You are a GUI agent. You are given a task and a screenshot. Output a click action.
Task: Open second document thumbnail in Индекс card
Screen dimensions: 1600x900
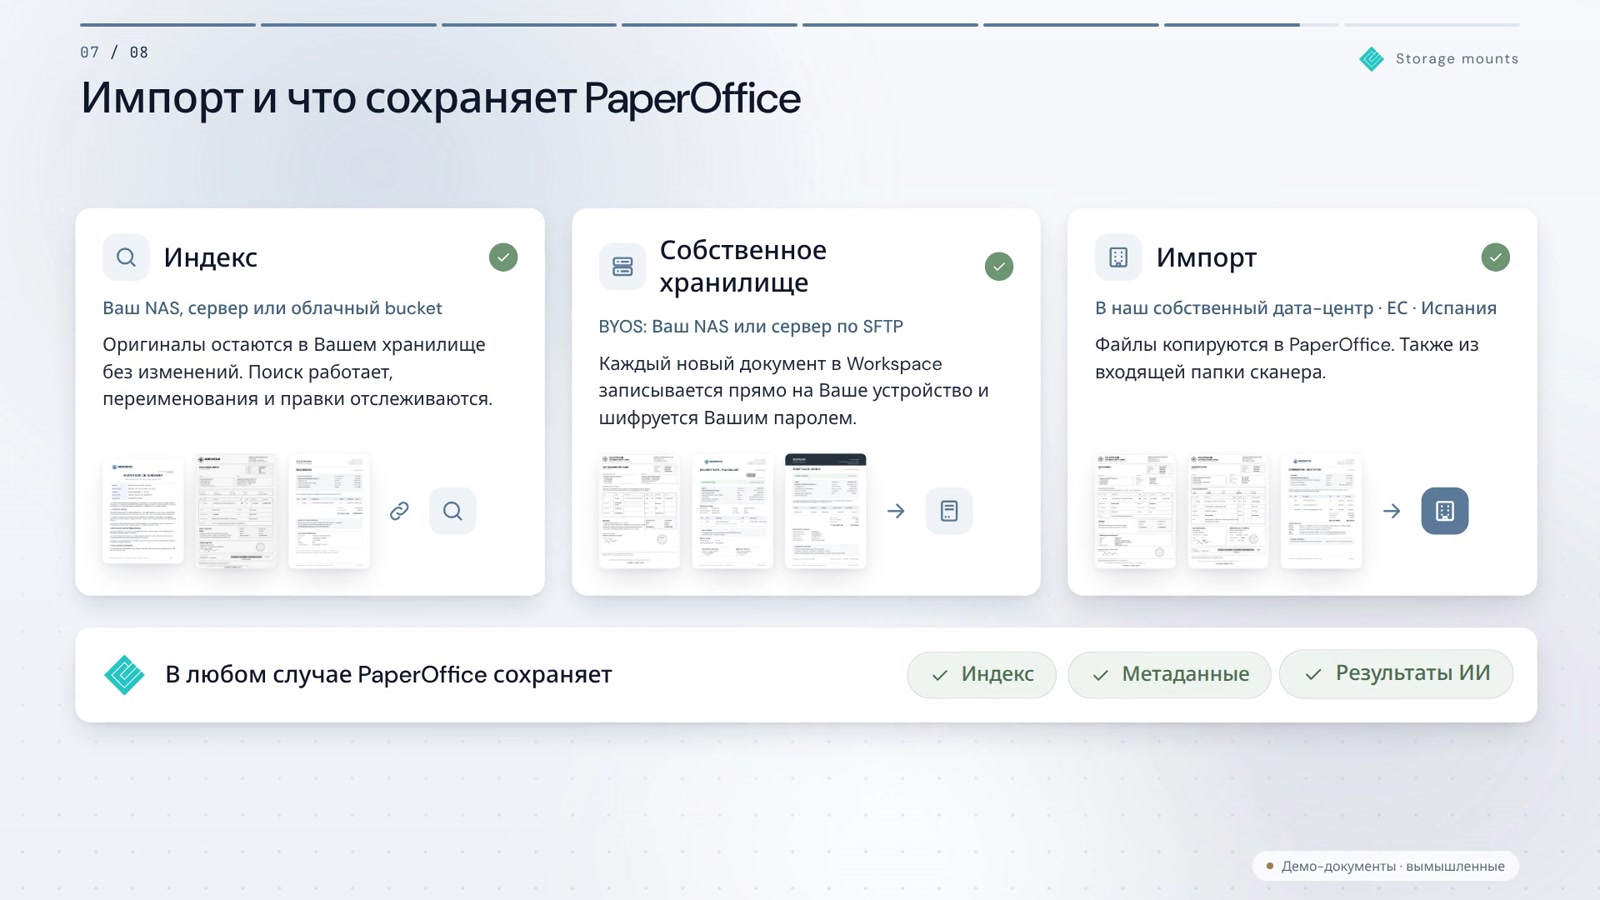point(236,511)
